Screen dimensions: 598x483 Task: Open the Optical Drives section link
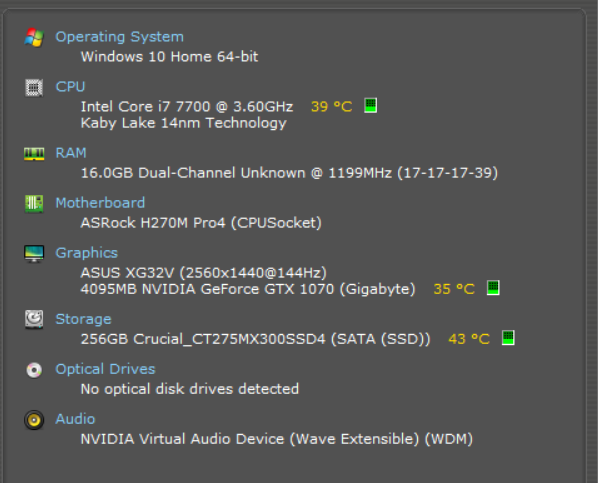(x=105, y=369)
